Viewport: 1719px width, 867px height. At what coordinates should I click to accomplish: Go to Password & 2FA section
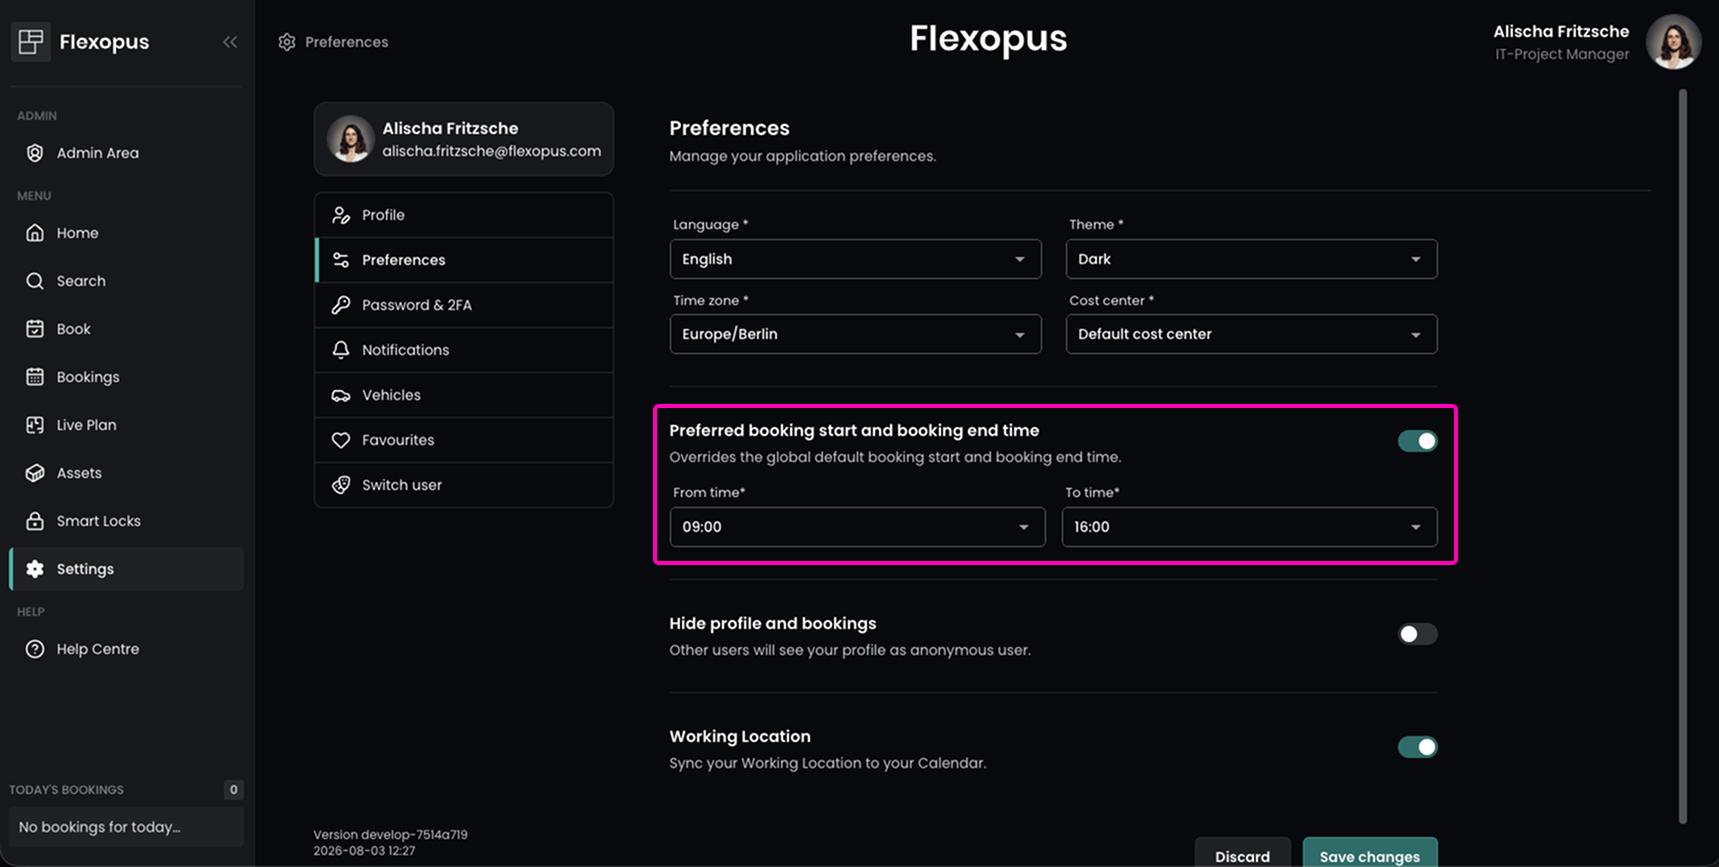[x=464, y=305]
